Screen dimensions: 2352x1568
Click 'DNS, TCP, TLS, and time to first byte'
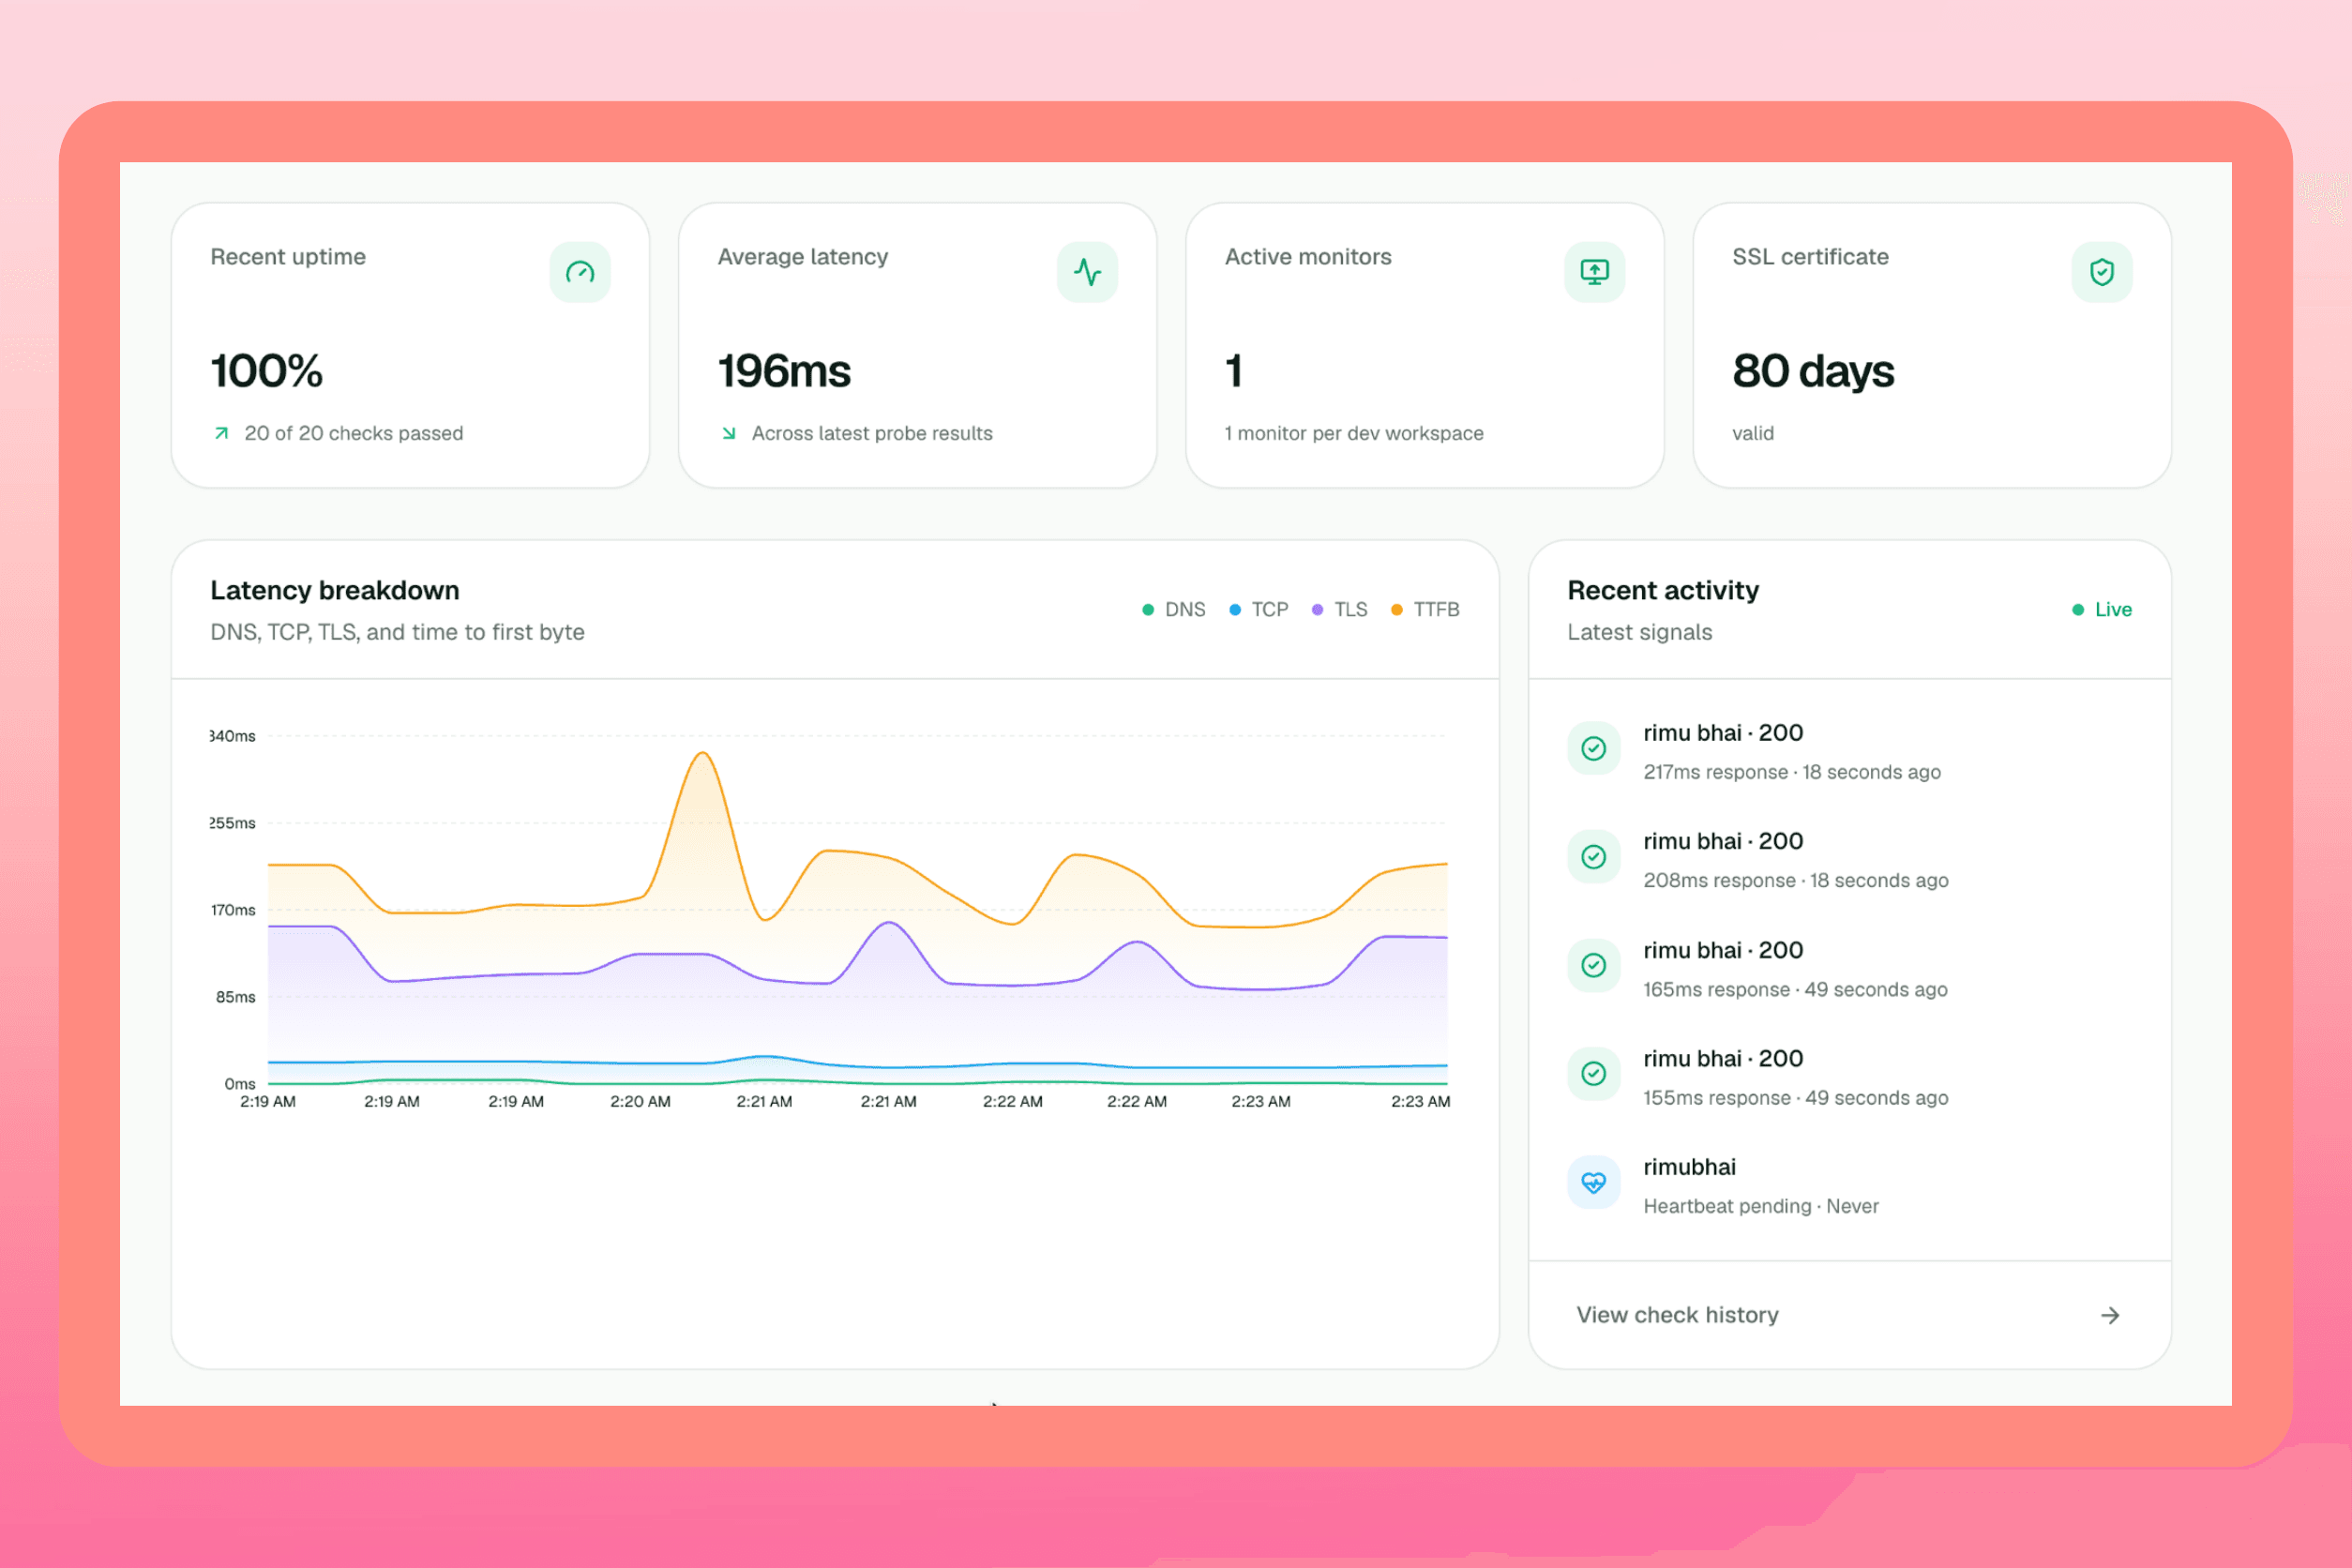[x=397, y=632]
